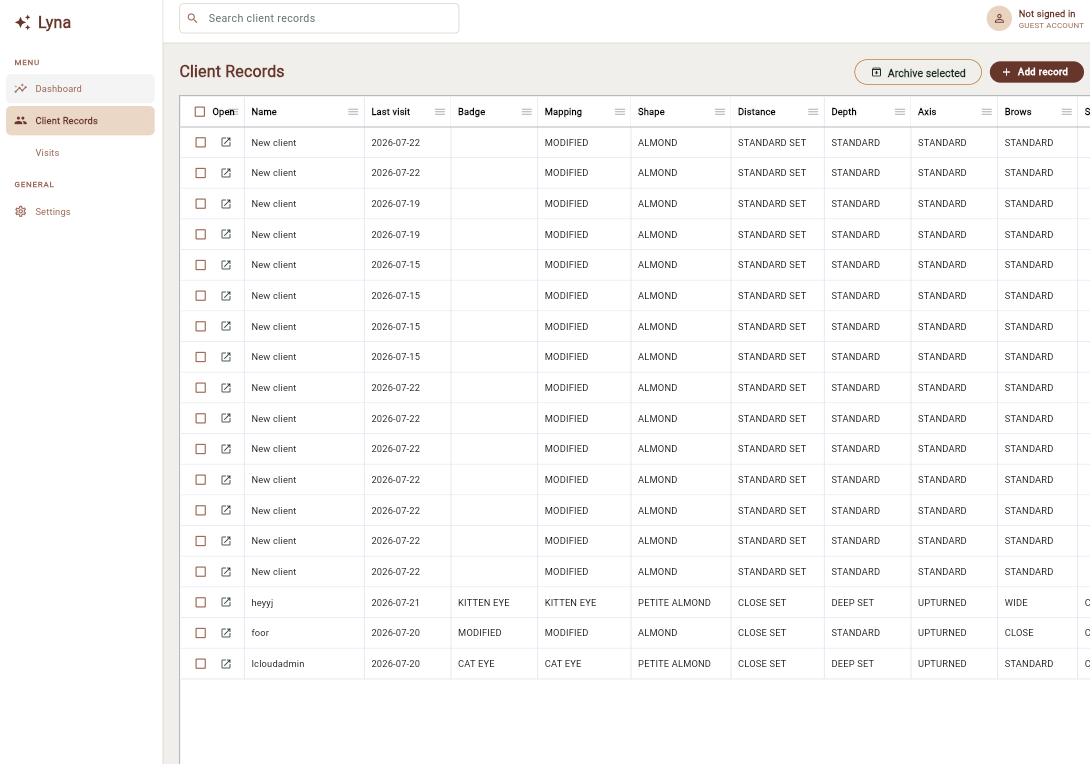
Task: Open the Last visit column menu
Action: click(440, 112)
